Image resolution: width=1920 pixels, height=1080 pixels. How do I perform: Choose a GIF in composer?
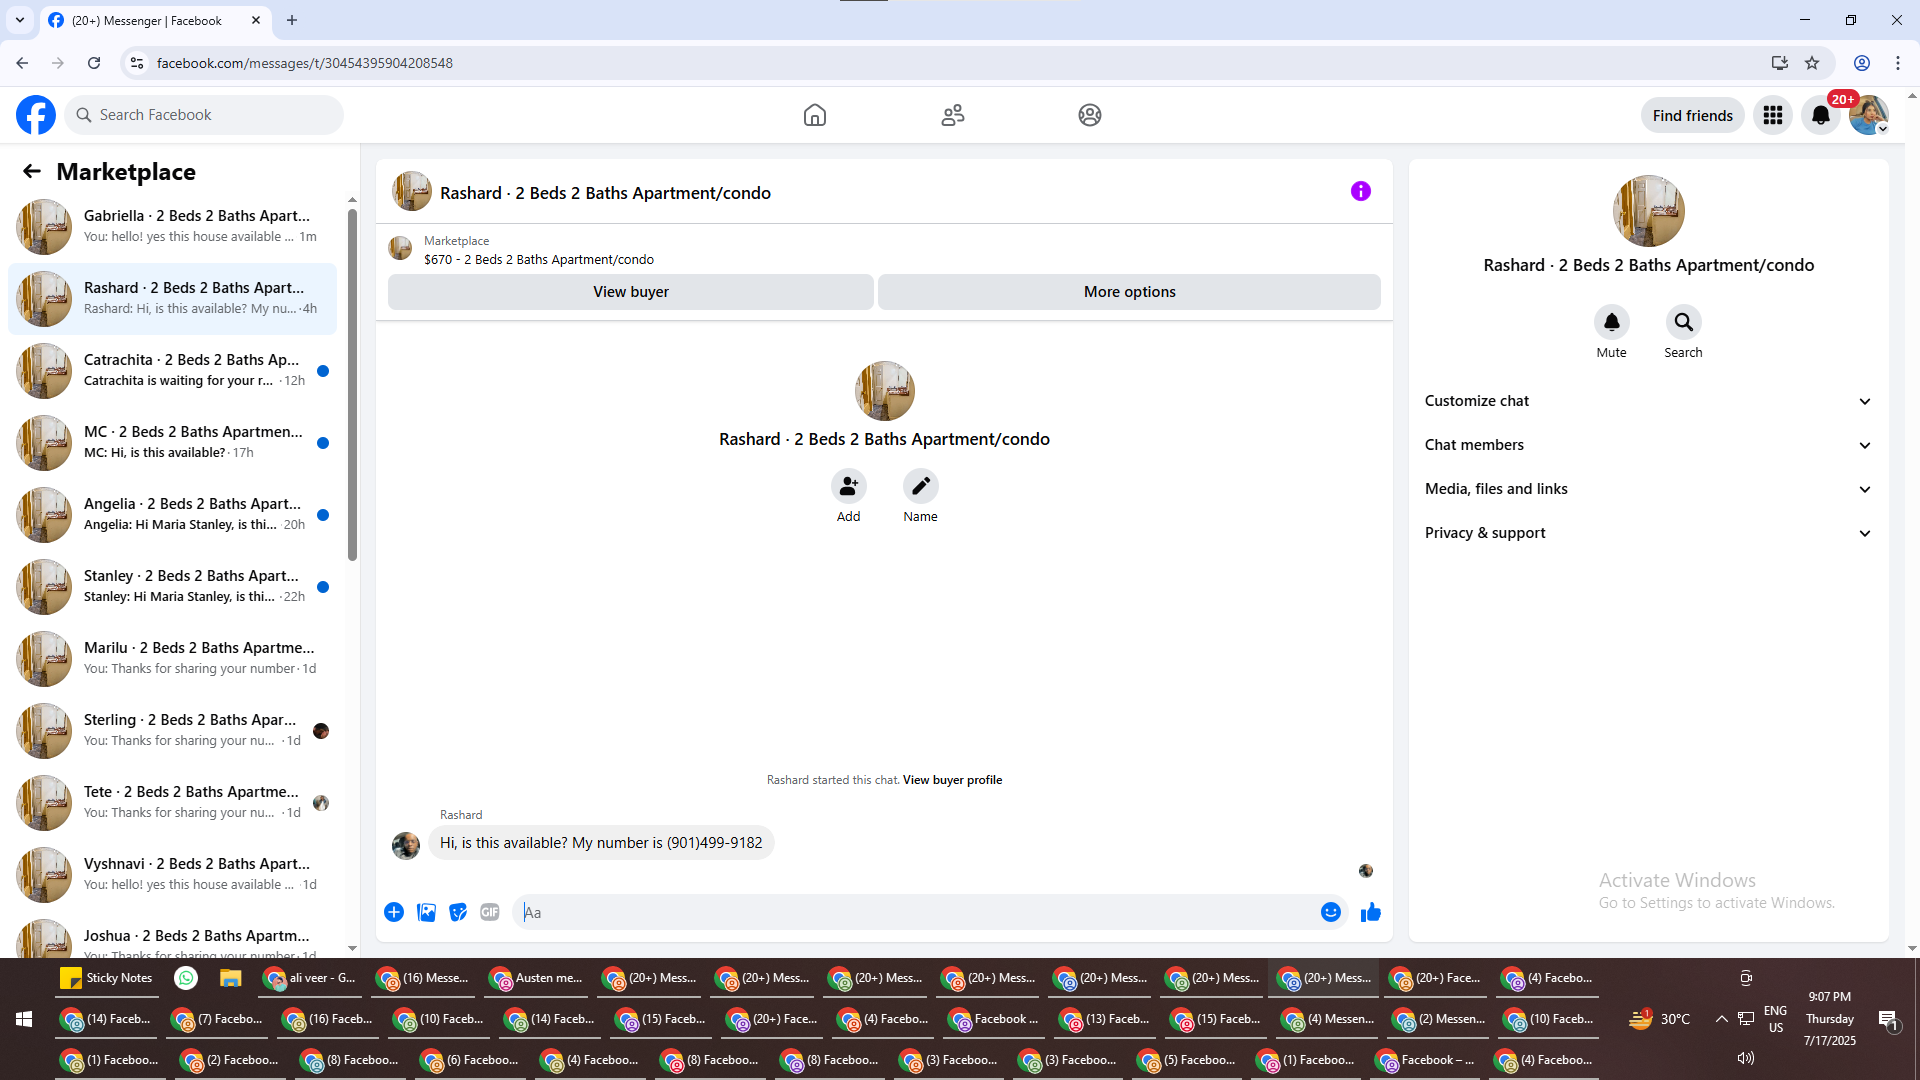pyautogui.click(x=490, y=912)
